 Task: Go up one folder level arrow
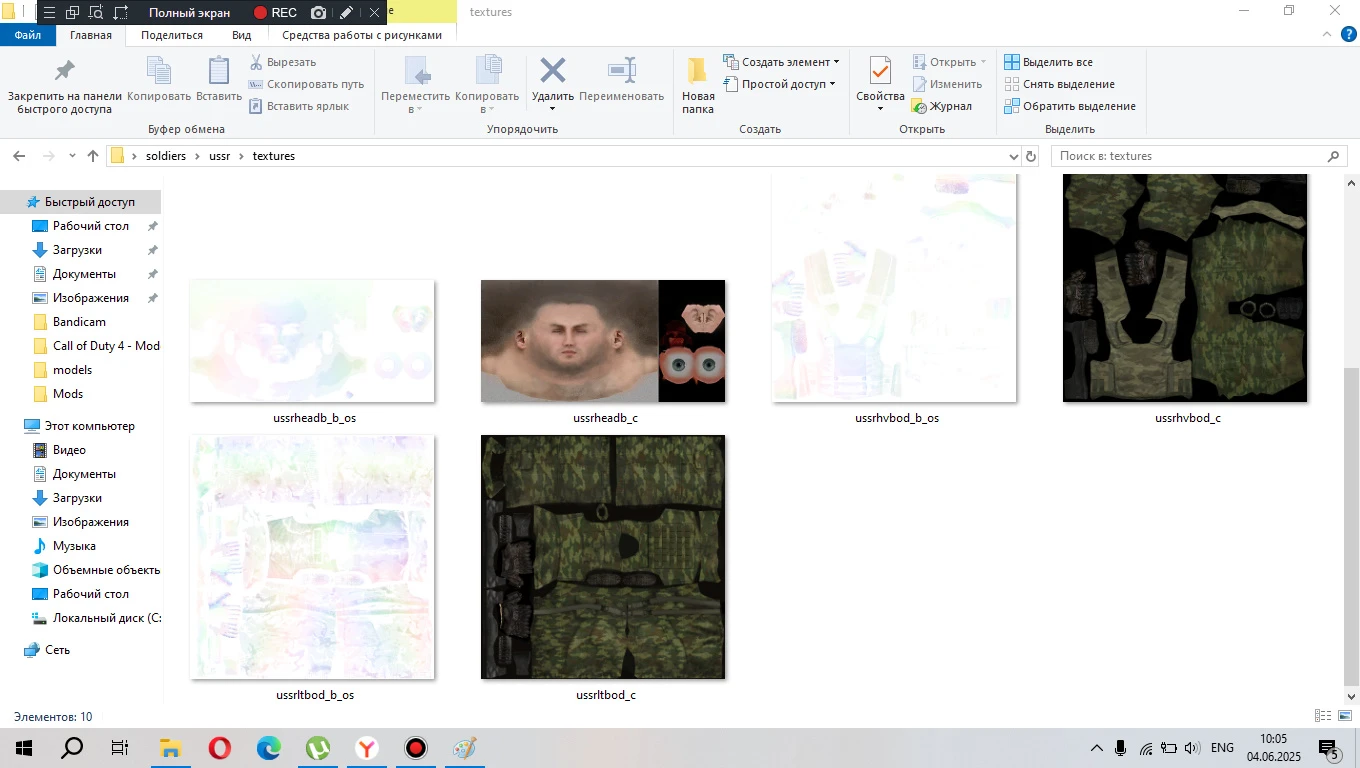93,156
